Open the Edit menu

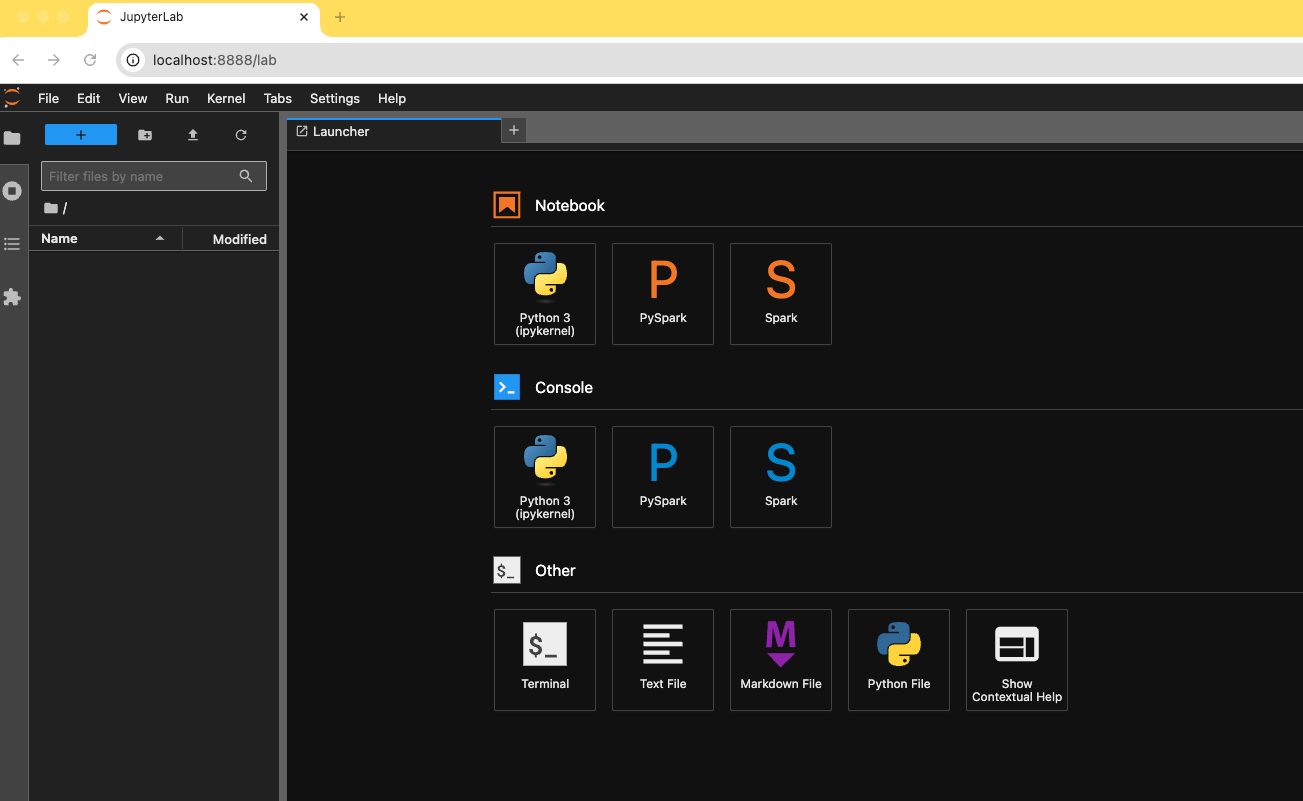click(x=89, y=98)
